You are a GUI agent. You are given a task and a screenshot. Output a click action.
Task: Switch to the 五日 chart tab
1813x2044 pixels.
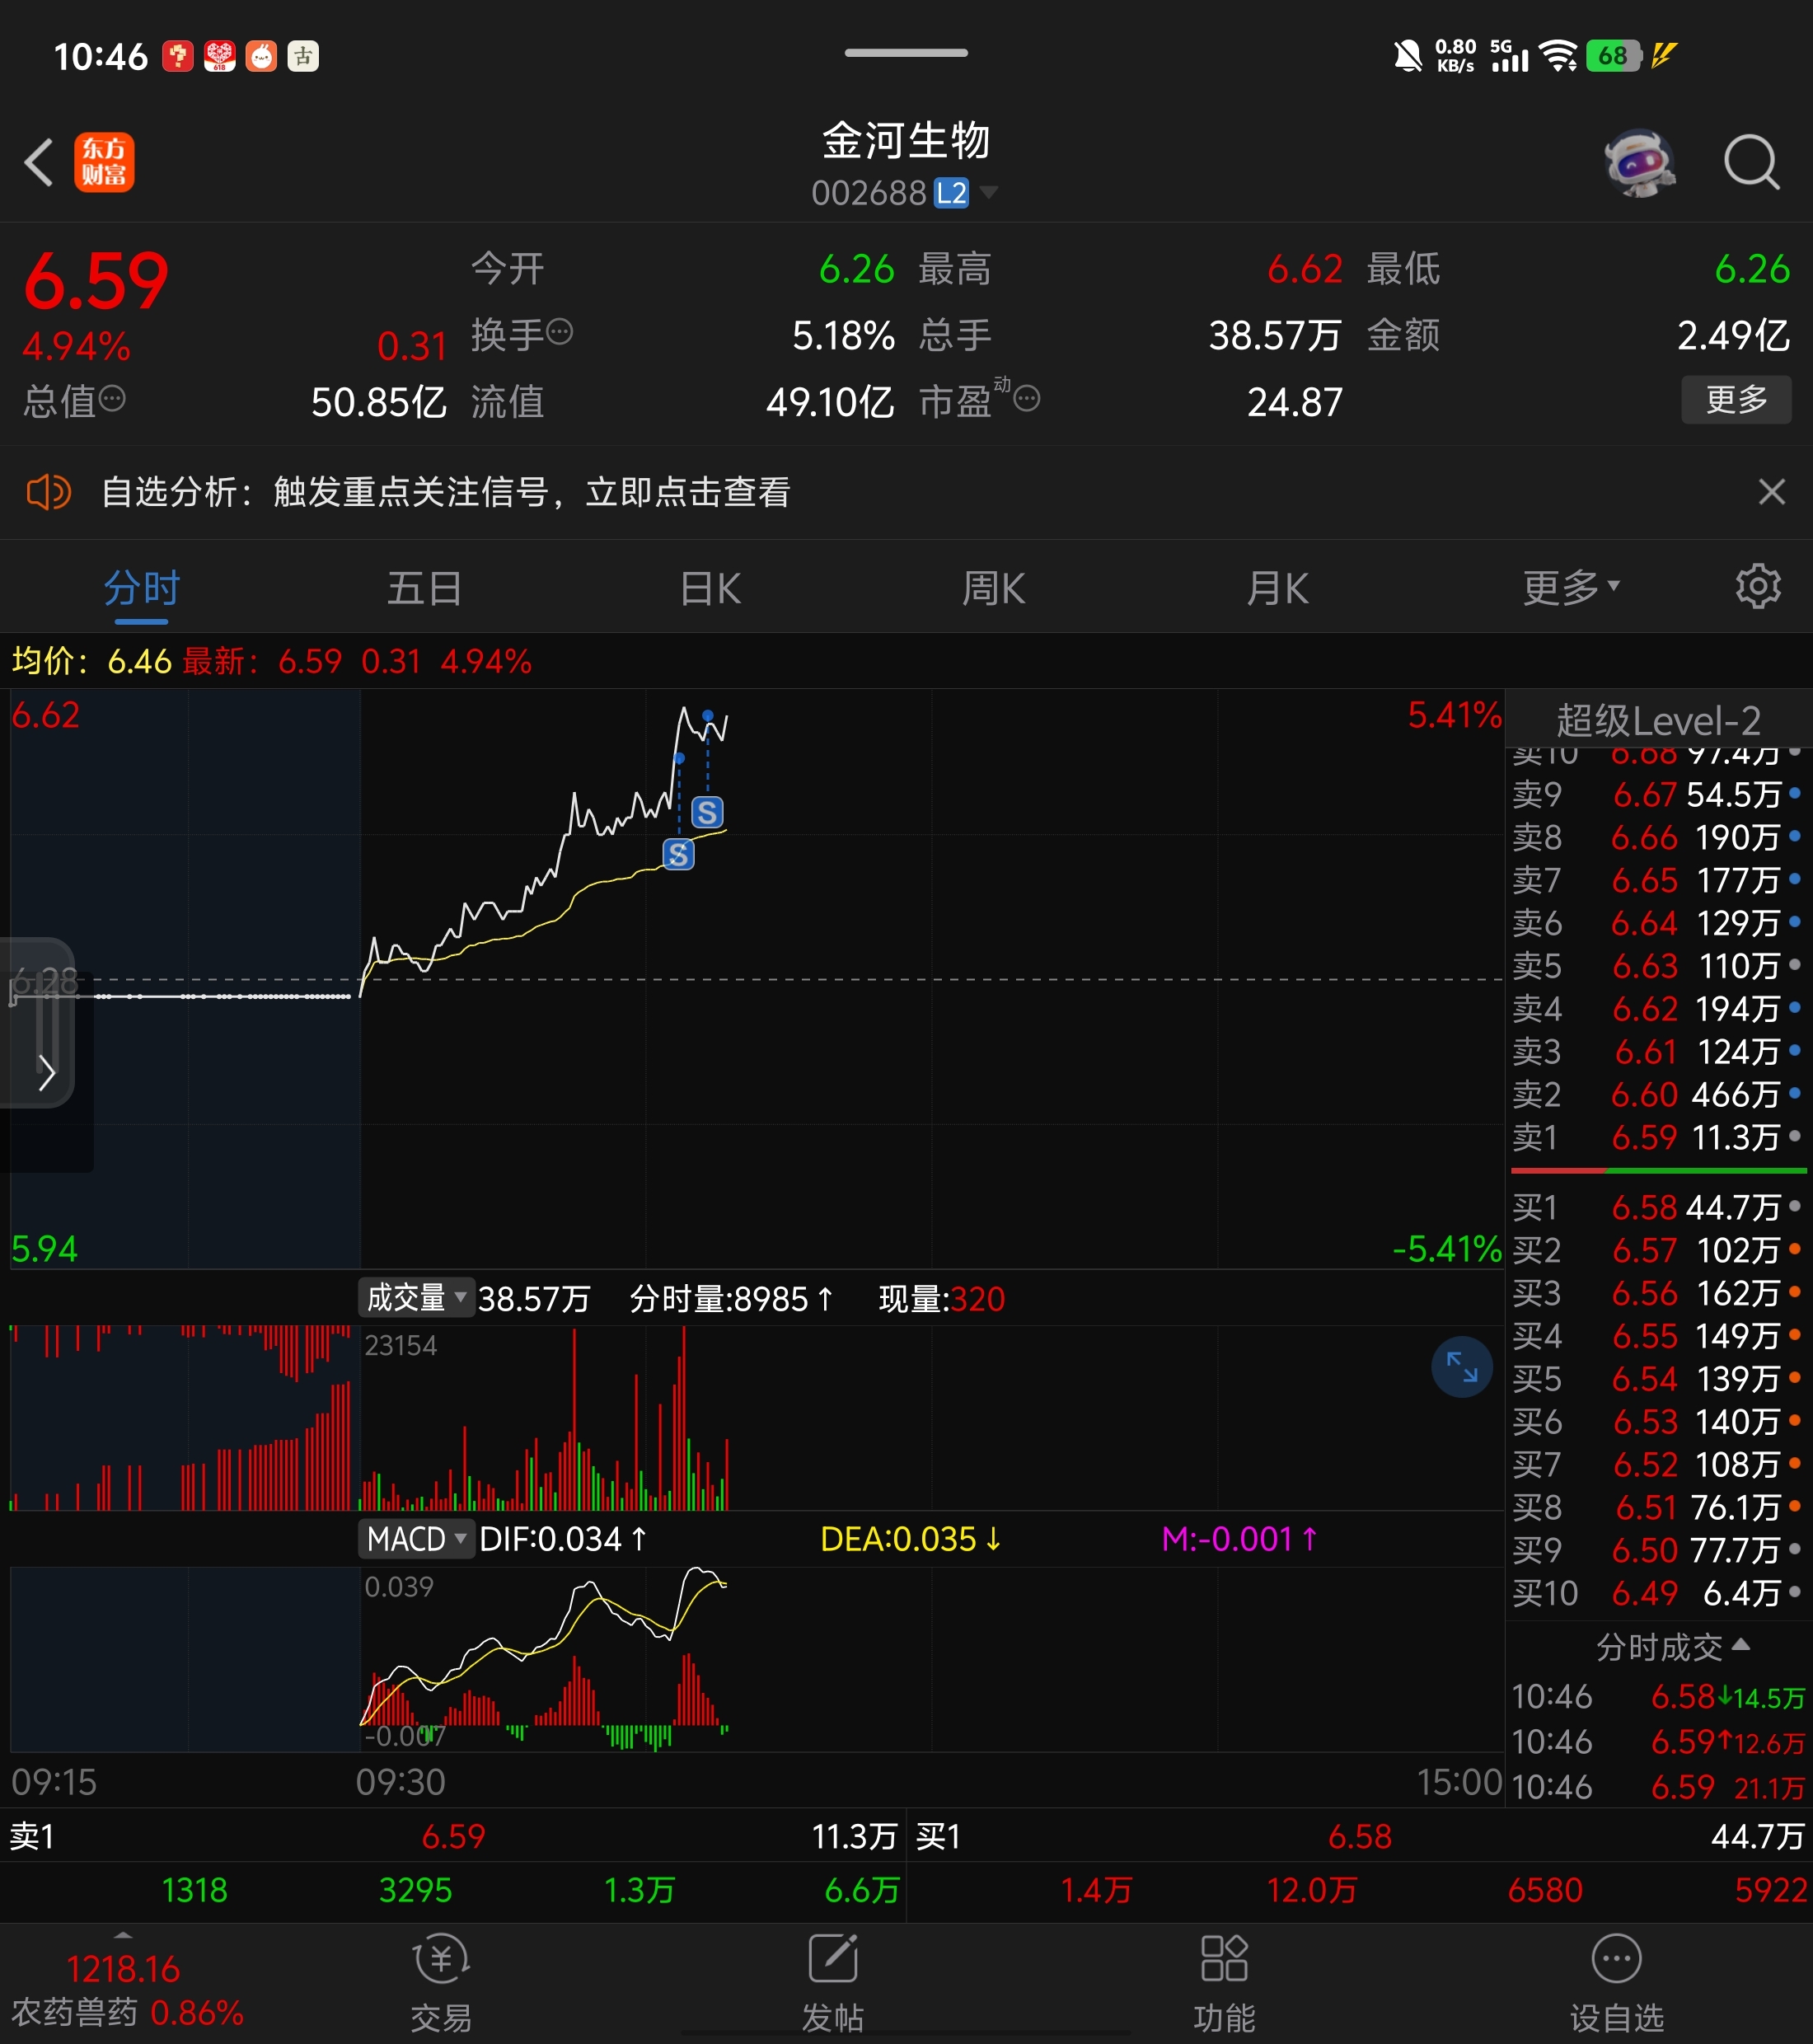[x=425, y=589]
